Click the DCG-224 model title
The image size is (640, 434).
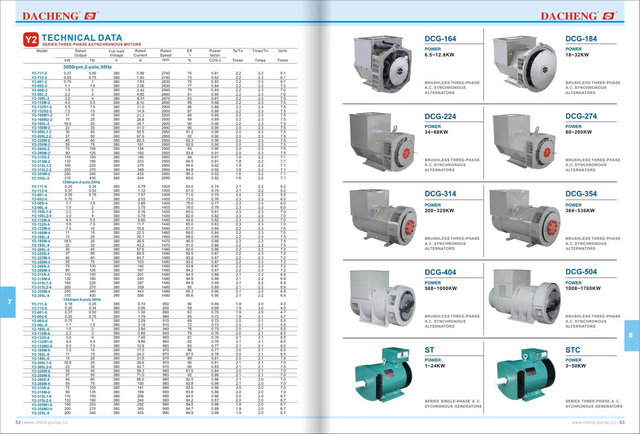[x=440, y=116]
